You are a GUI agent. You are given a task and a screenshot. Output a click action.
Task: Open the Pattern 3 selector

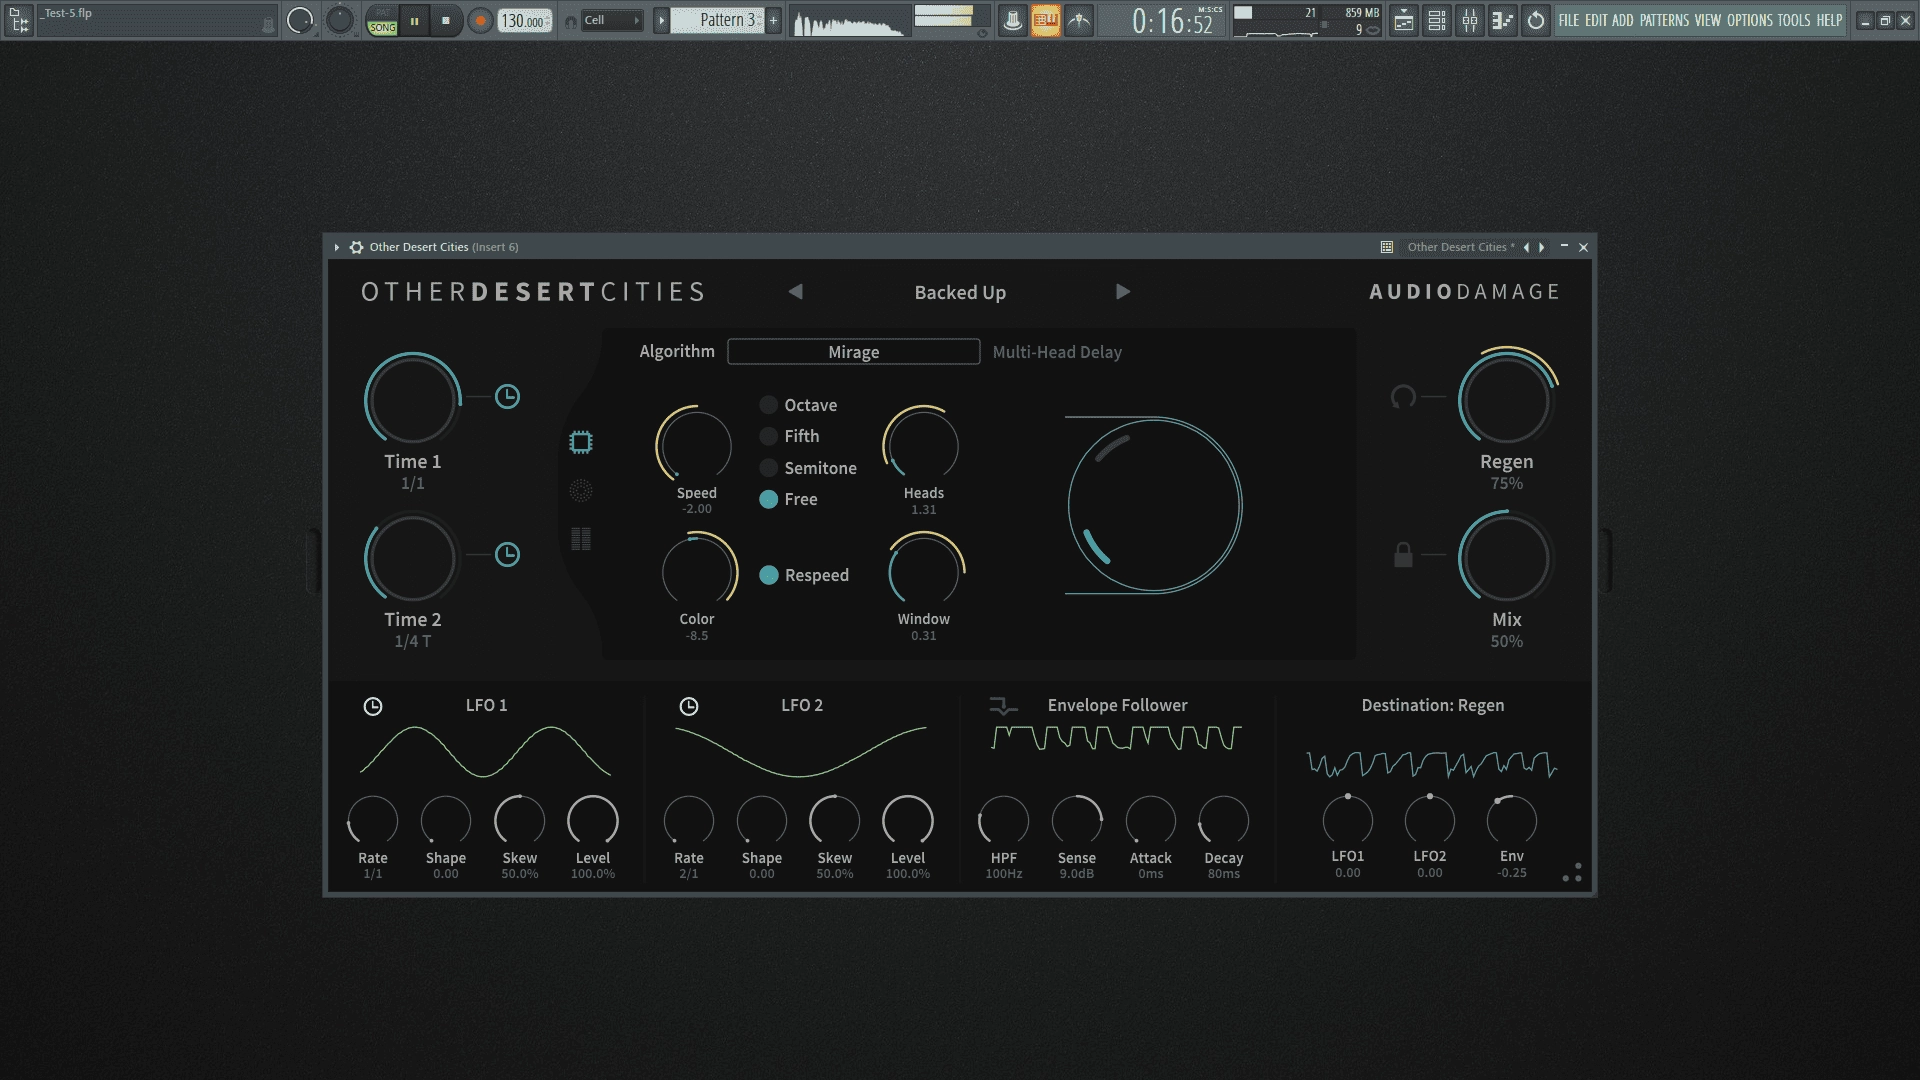[x=717, y=20]
